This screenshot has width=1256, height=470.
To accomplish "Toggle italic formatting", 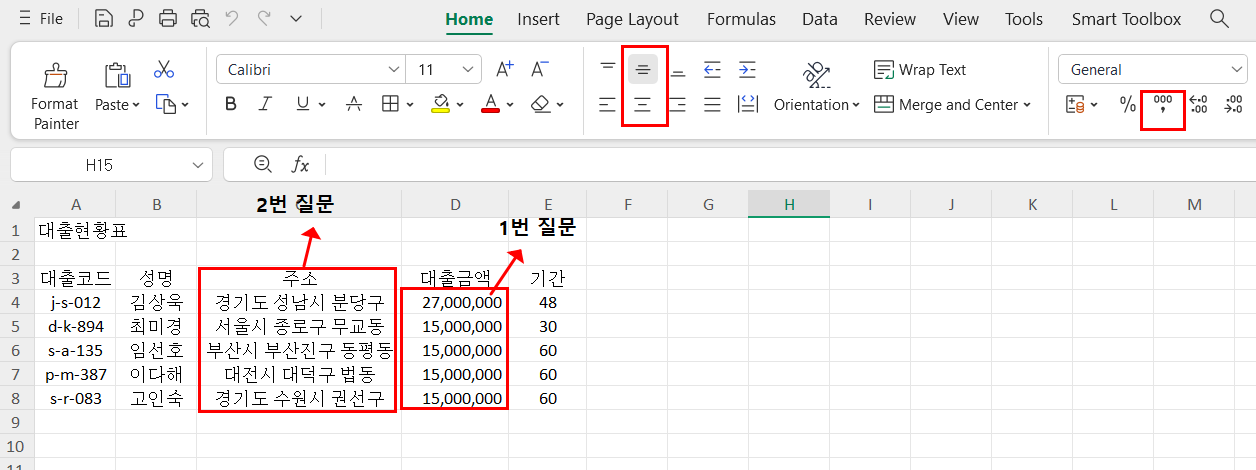I will [265, 104].
